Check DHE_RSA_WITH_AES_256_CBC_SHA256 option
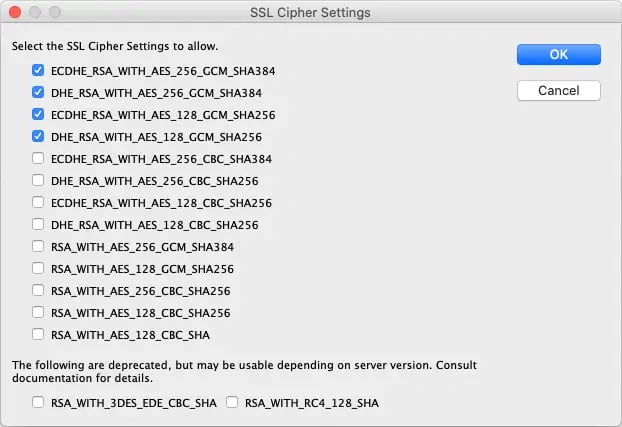 coord(38,181)
